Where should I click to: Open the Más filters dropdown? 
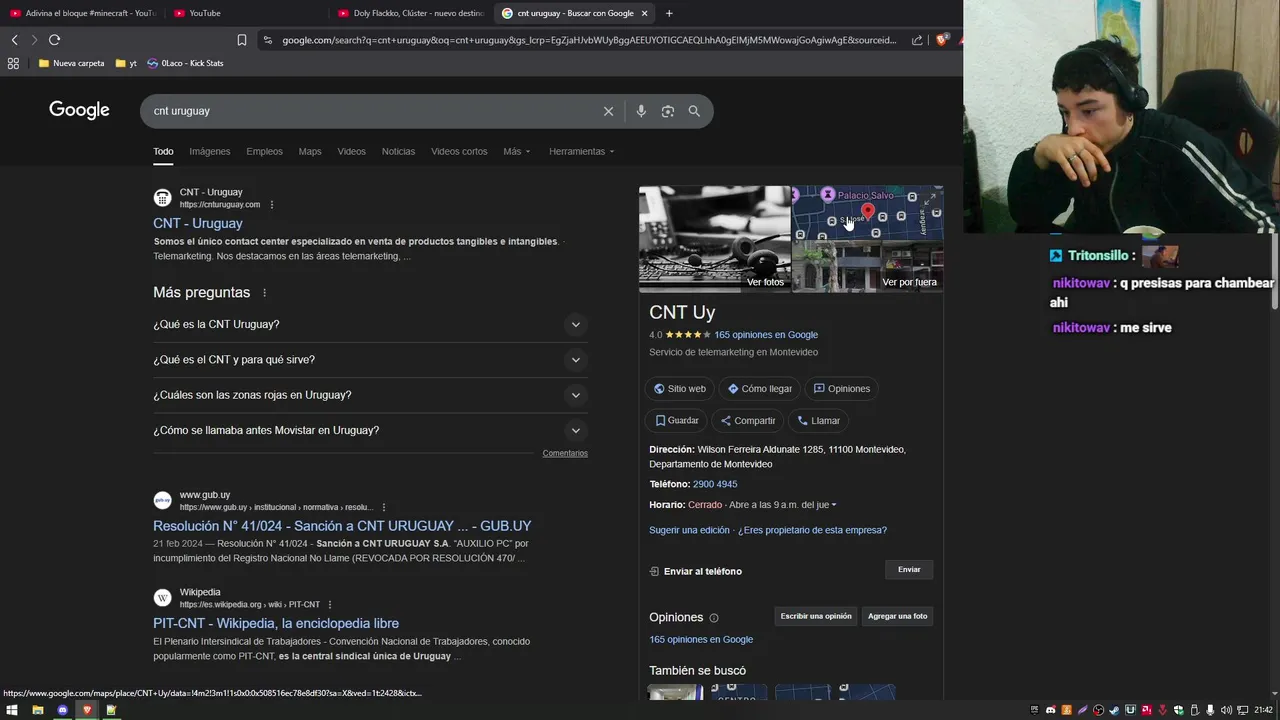coord(517,151)
